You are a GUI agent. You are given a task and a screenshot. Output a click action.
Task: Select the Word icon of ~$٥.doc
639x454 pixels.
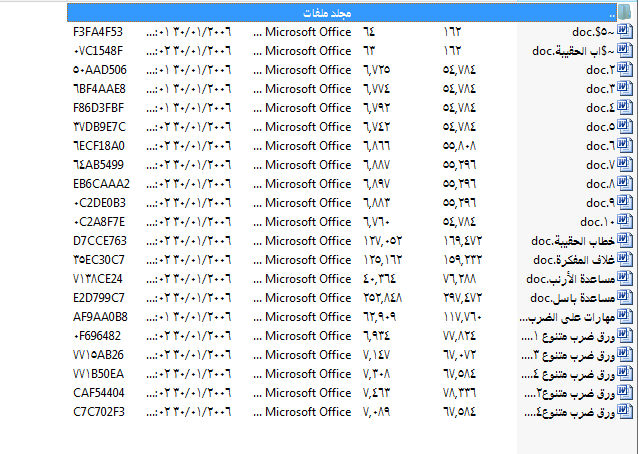(x=625, y=32)
